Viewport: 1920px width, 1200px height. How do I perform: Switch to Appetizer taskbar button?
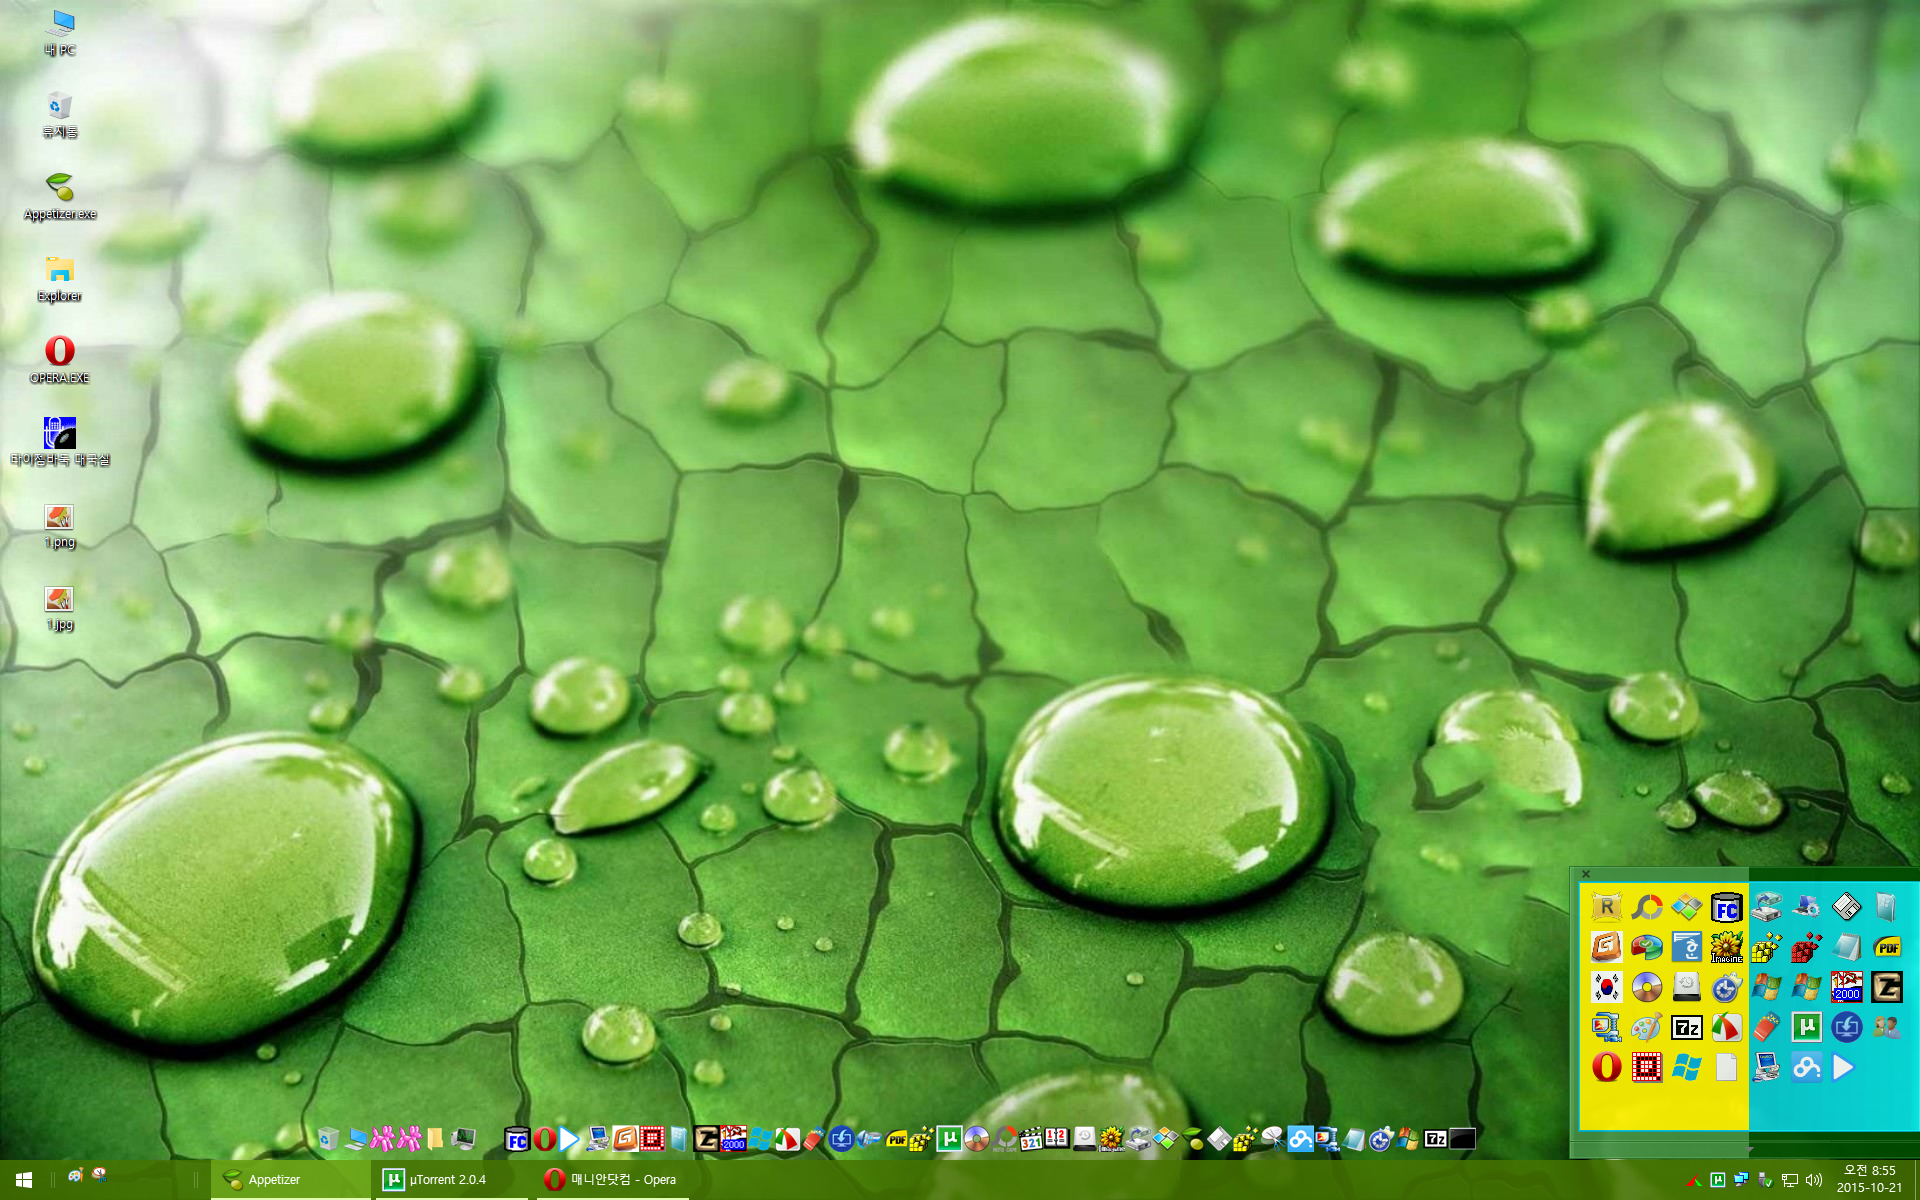click(290, 1180)
